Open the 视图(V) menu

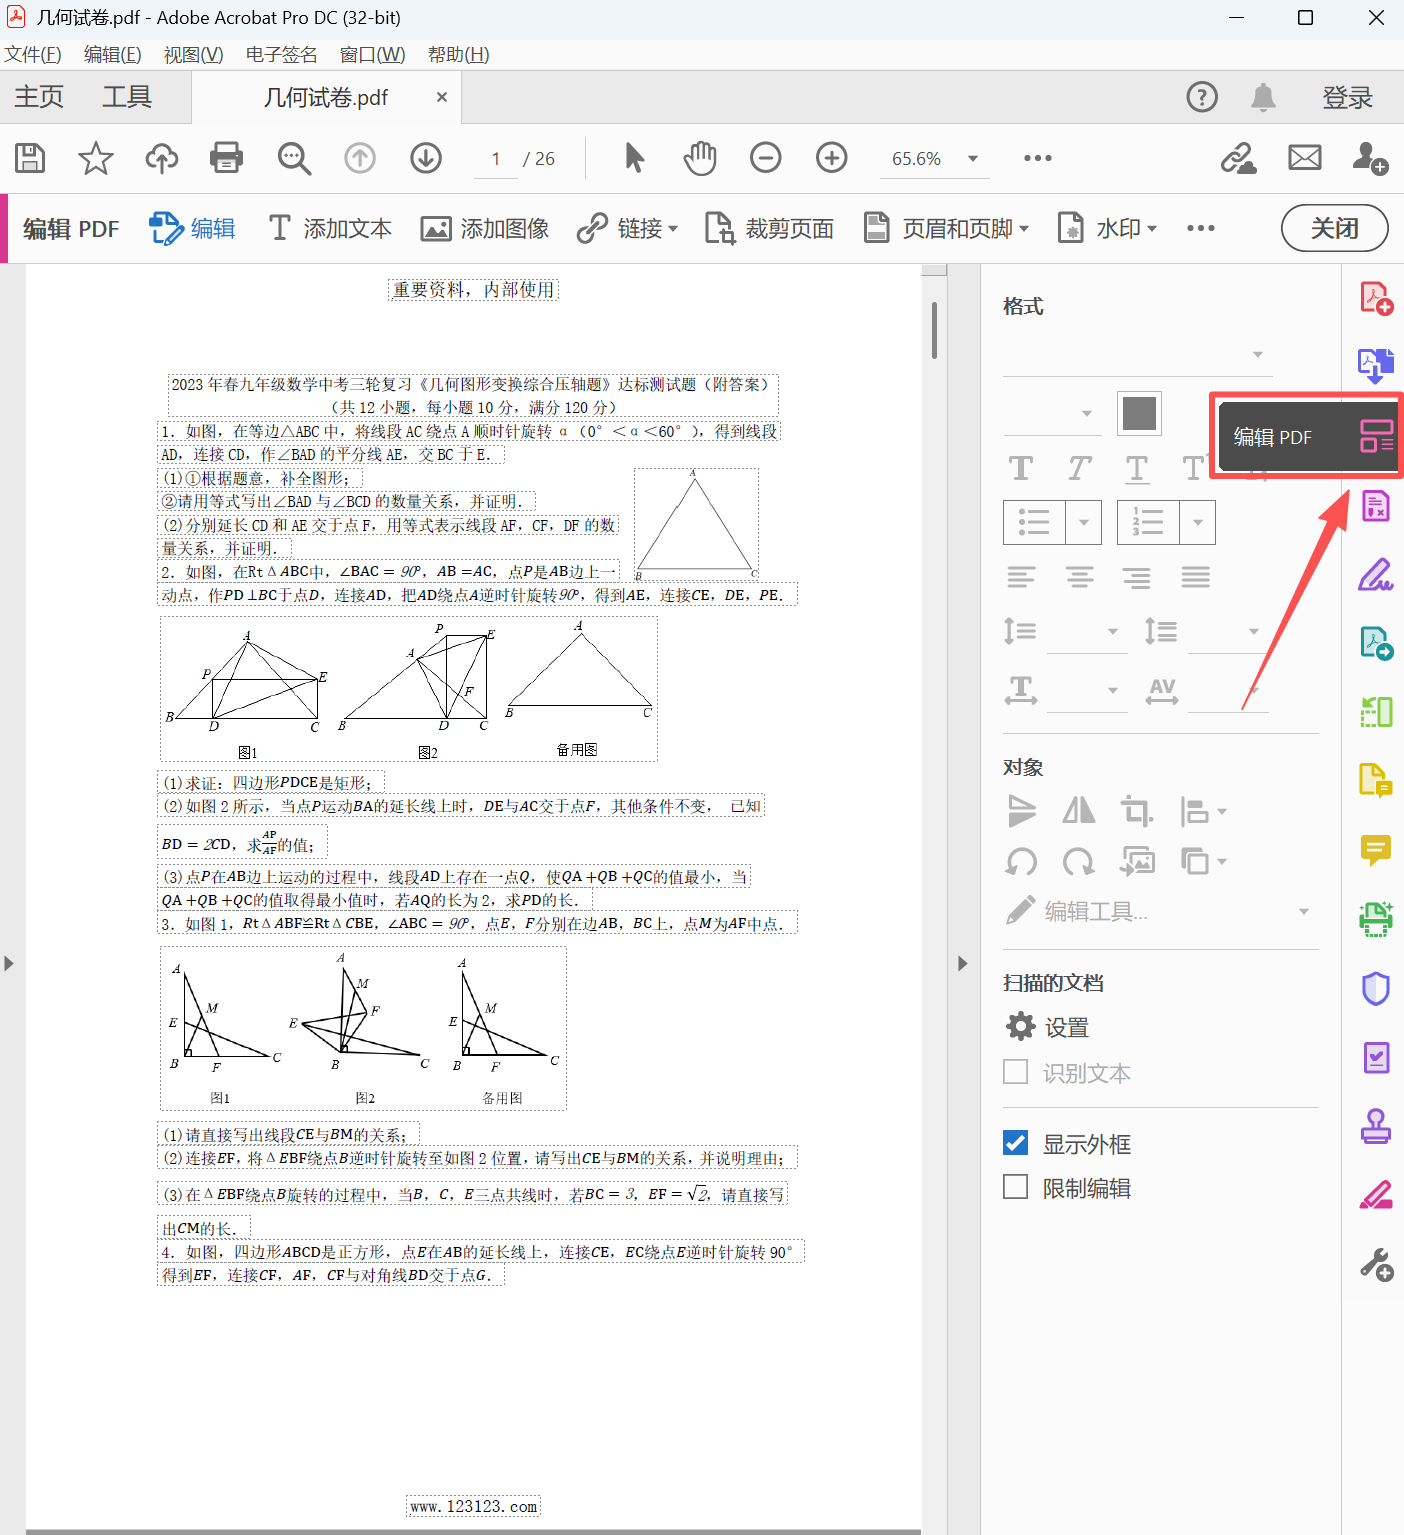point(193,54)
